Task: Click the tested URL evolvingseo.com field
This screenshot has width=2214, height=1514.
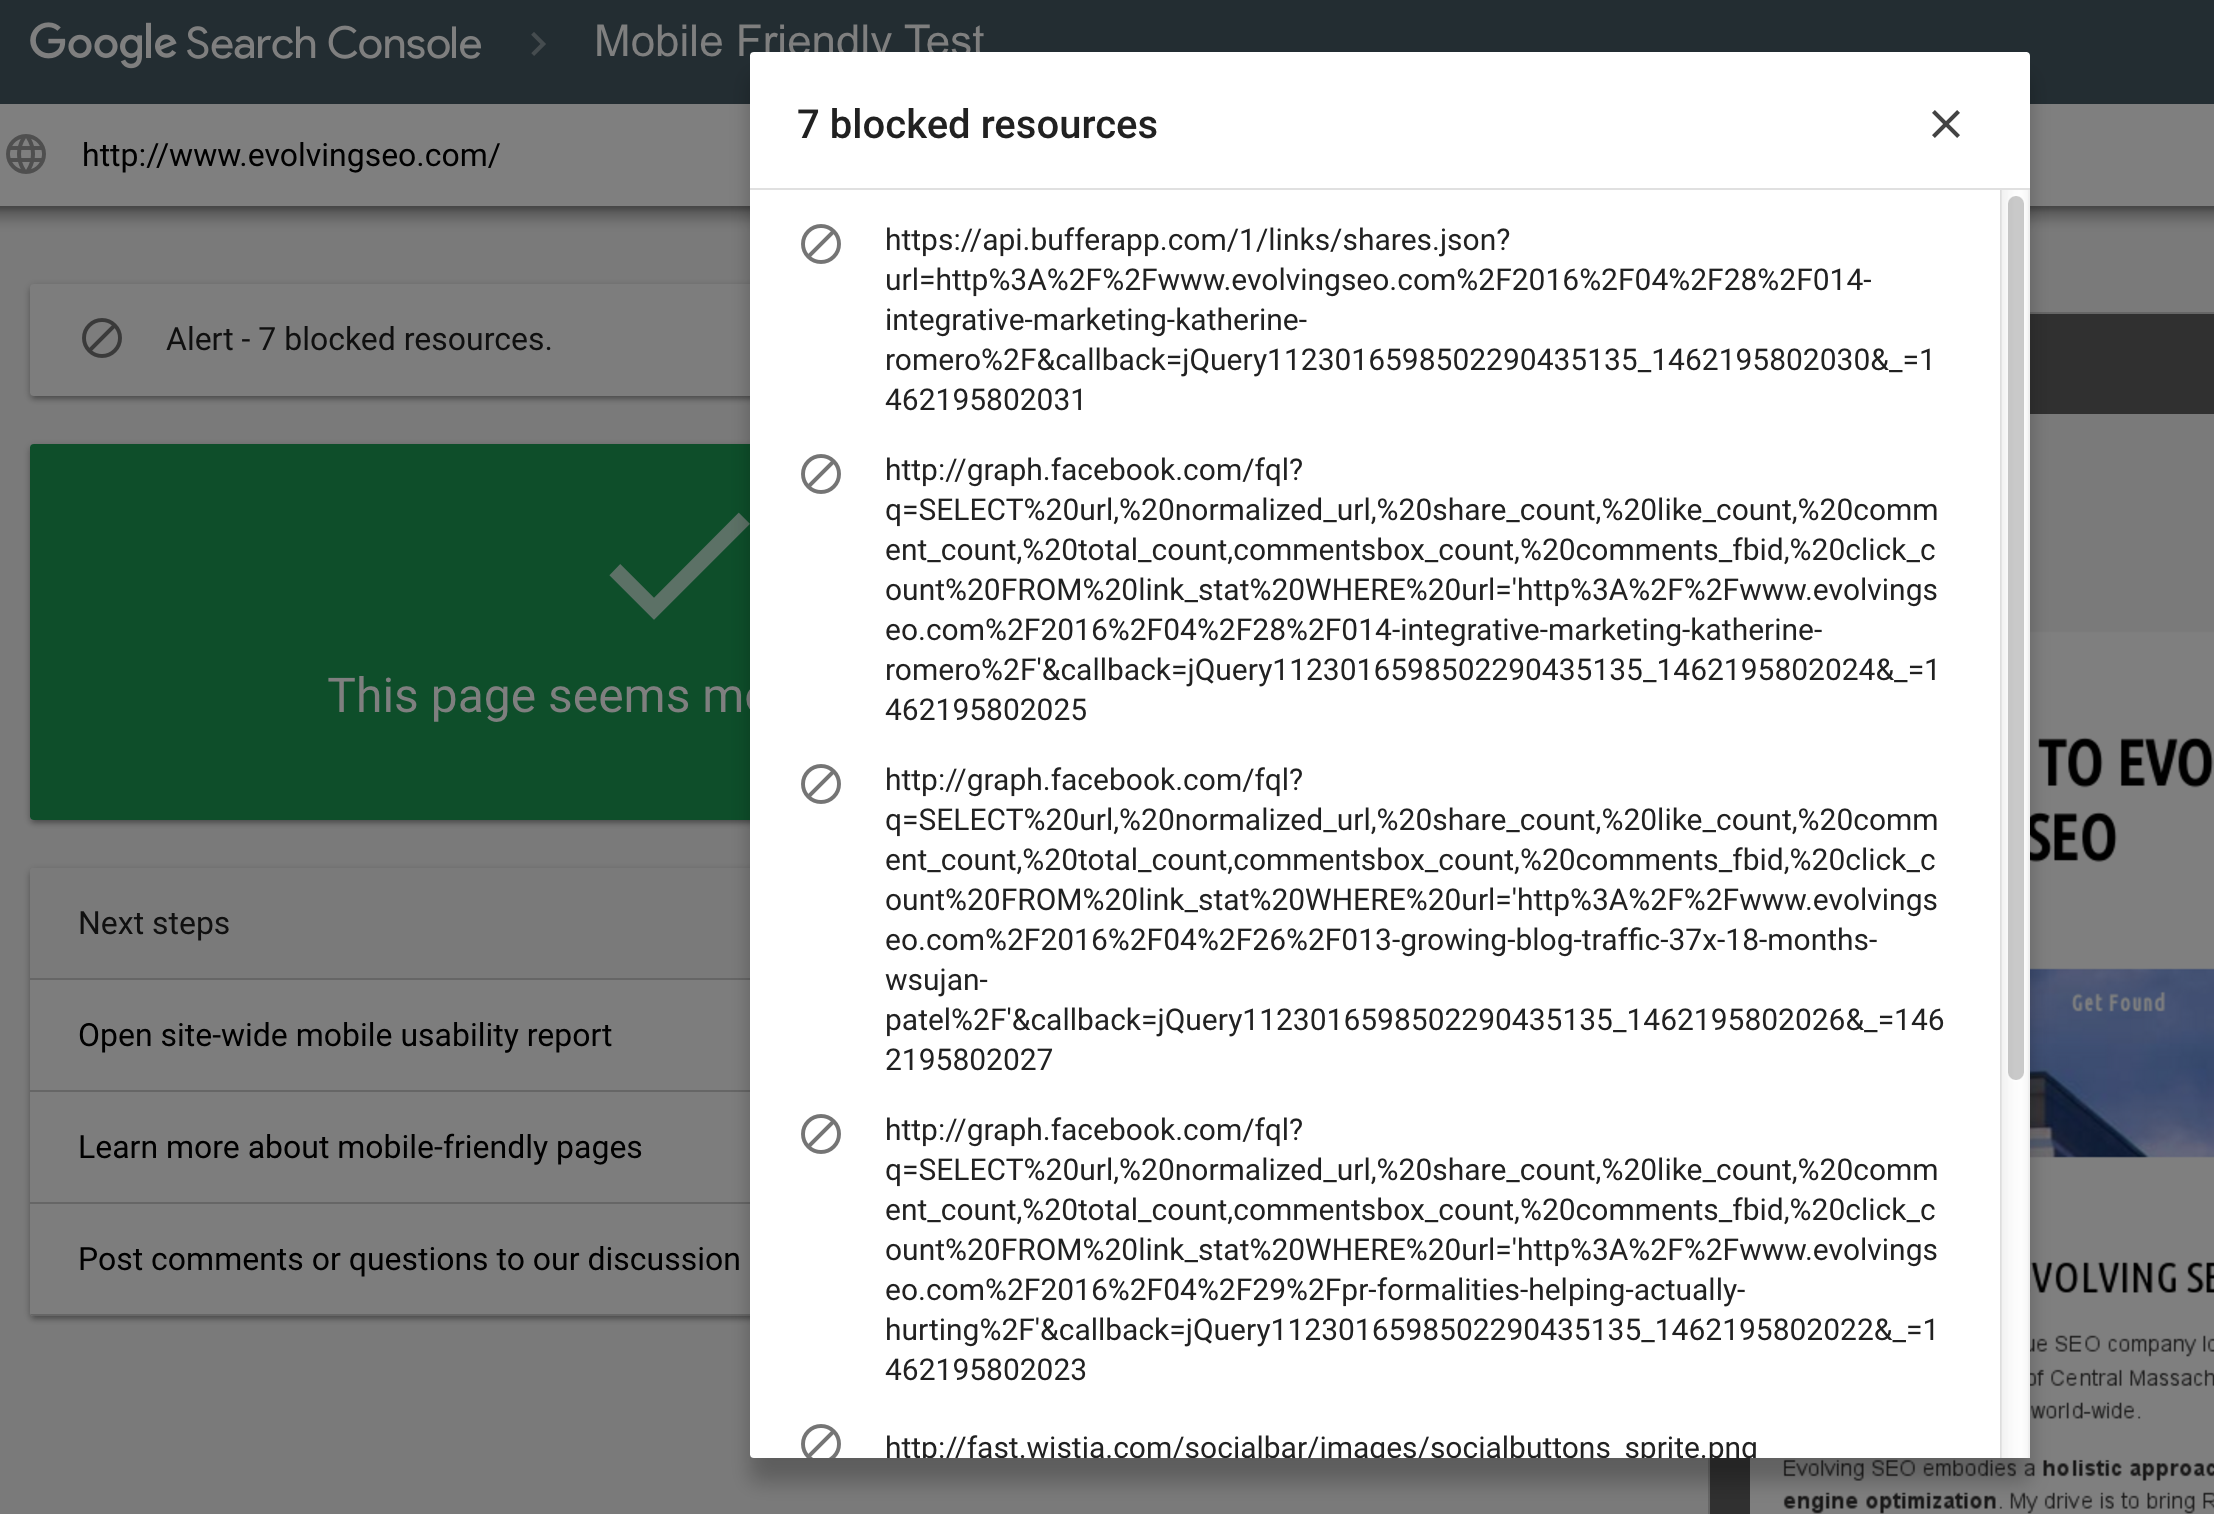Action: tap(290, 155)
